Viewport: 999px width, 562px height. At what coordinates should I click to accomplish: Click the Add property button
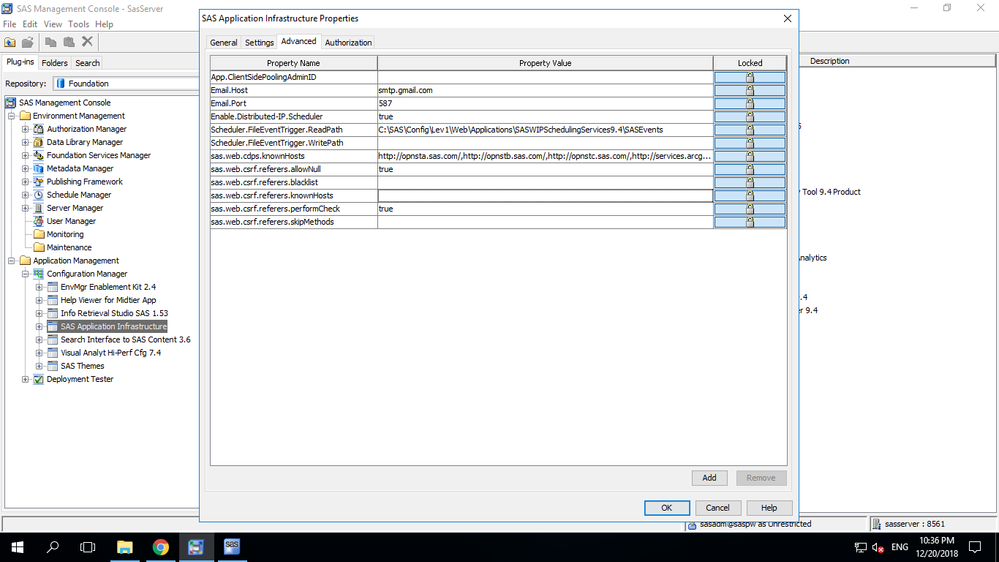coord(709,478)
